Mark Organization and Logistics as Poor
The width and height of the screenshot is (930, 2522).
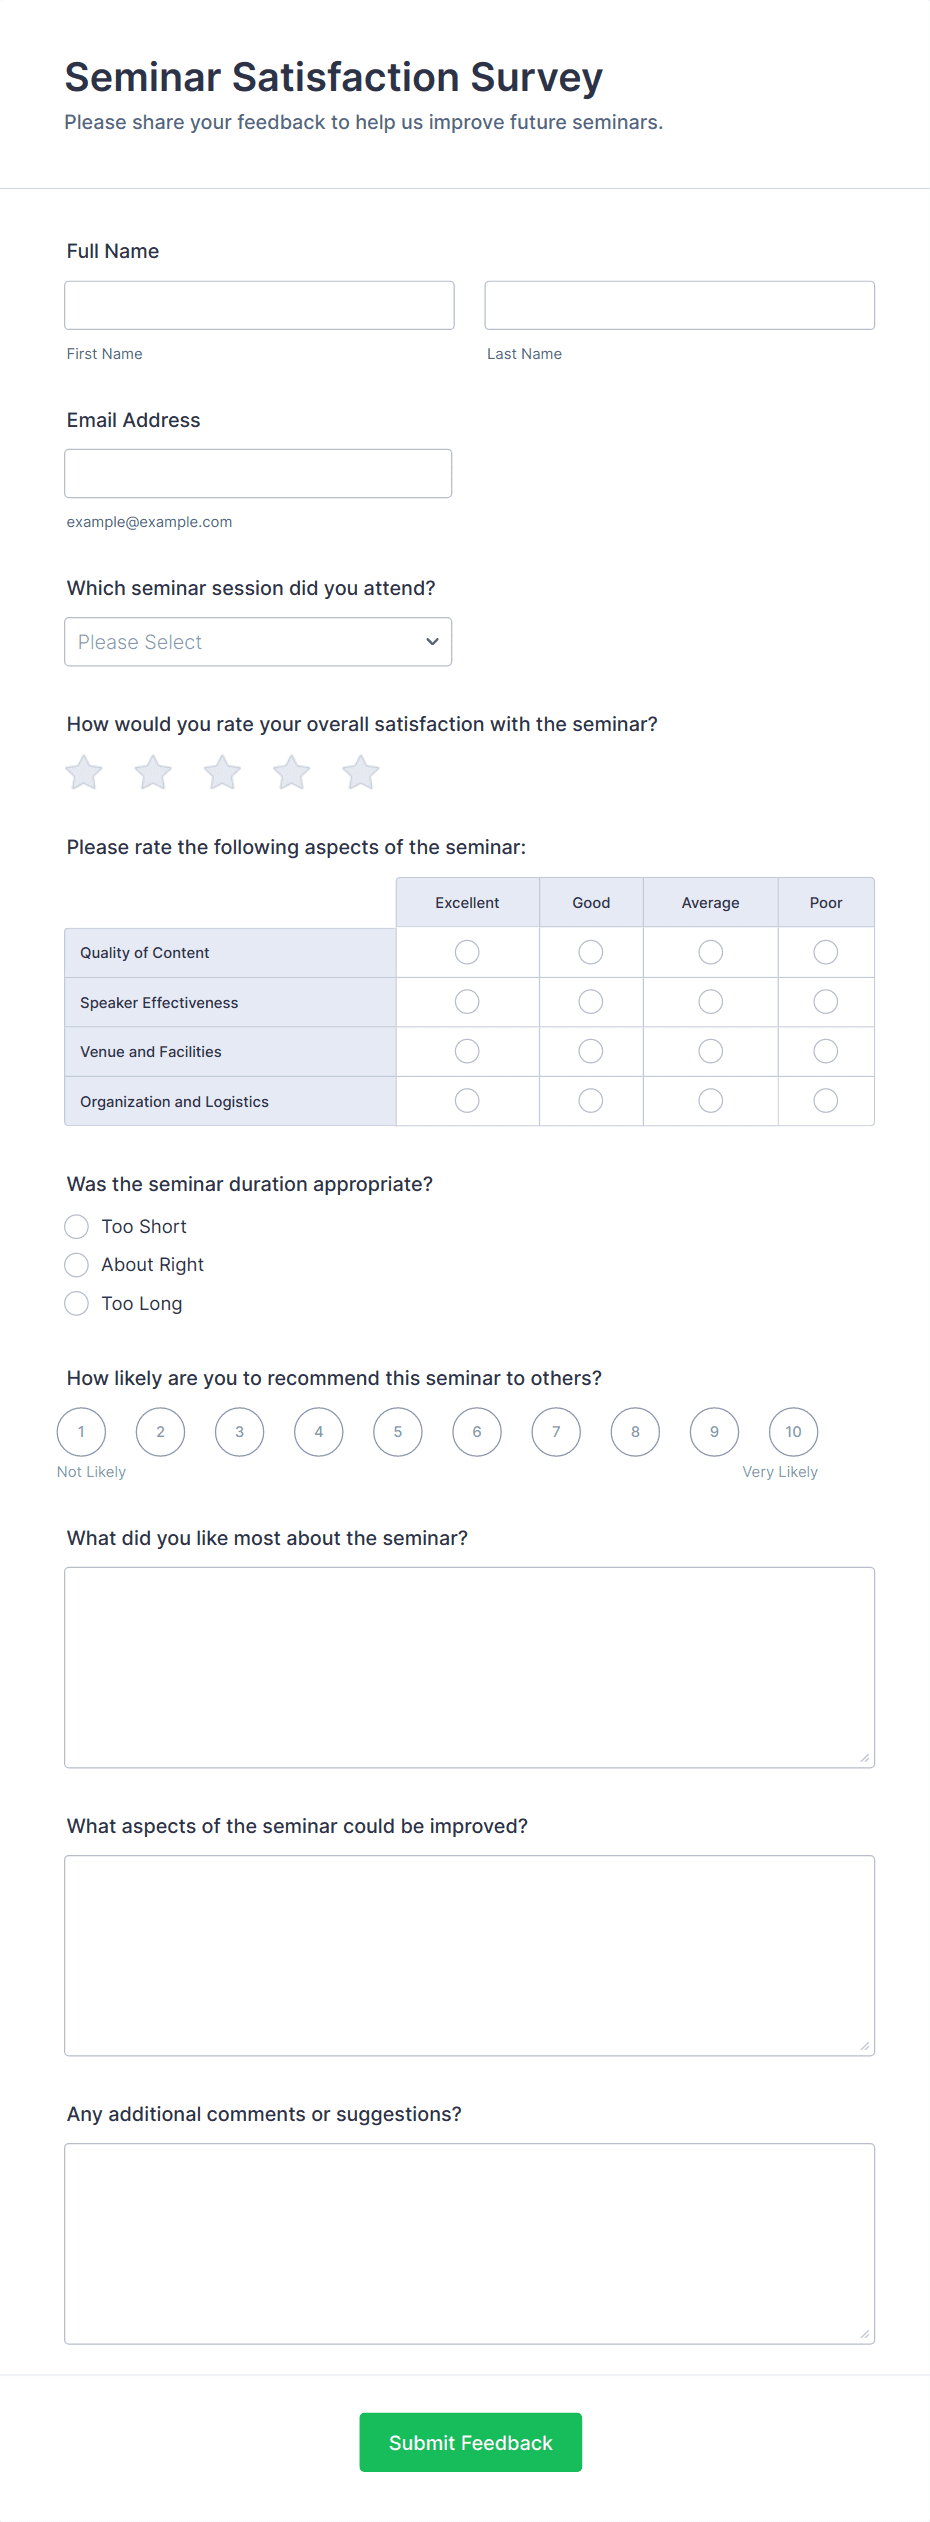point(826,1101)
